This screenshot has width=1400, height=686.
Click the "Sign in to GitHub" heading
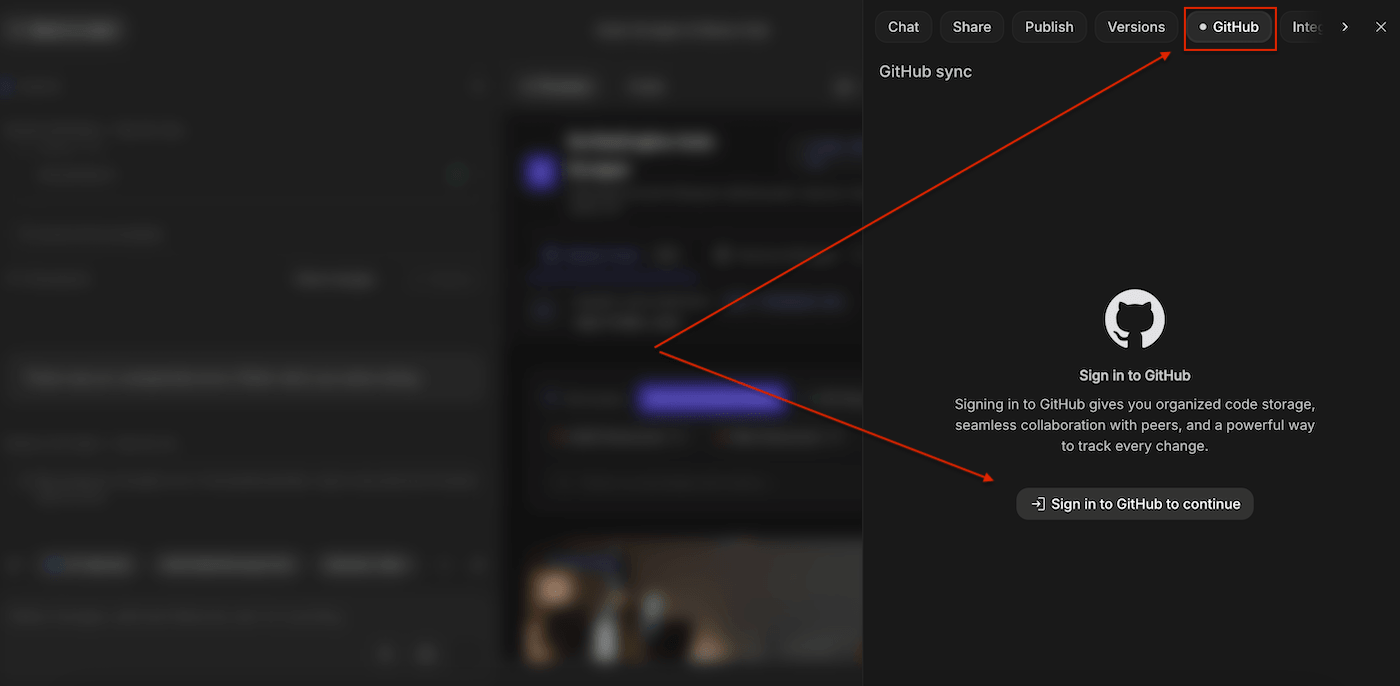pos(1135,376)
